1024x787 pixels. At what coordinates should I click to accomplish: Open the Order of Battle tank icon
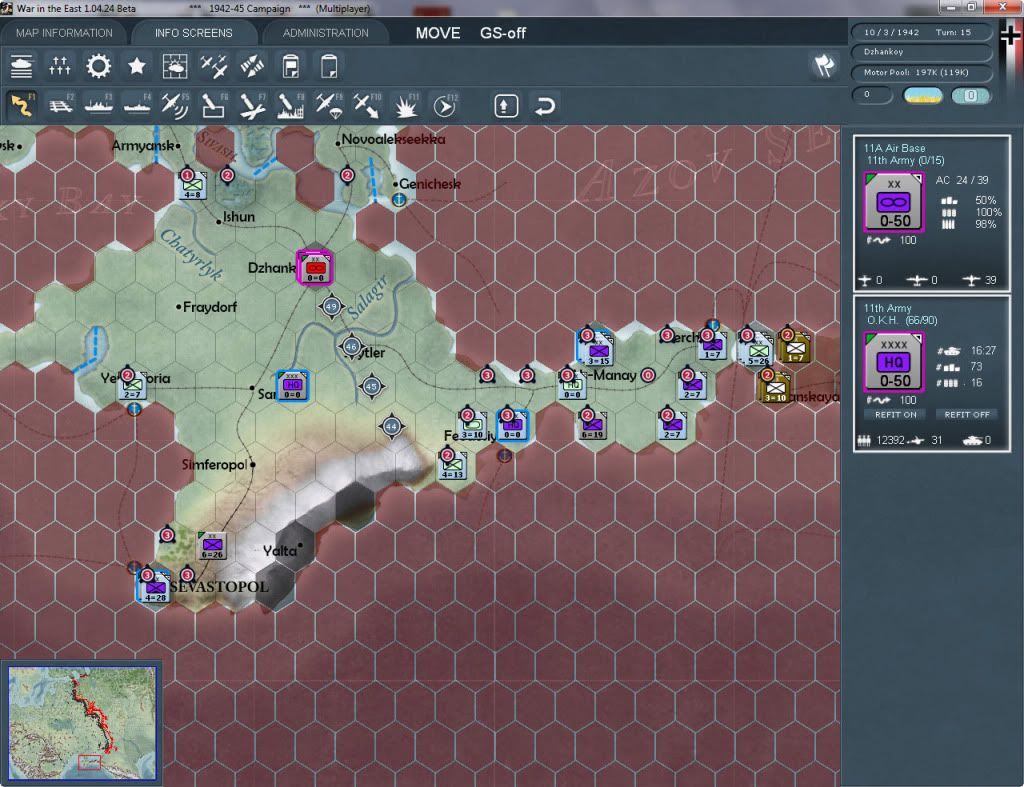pyautogui.click(x=22, y=66)
